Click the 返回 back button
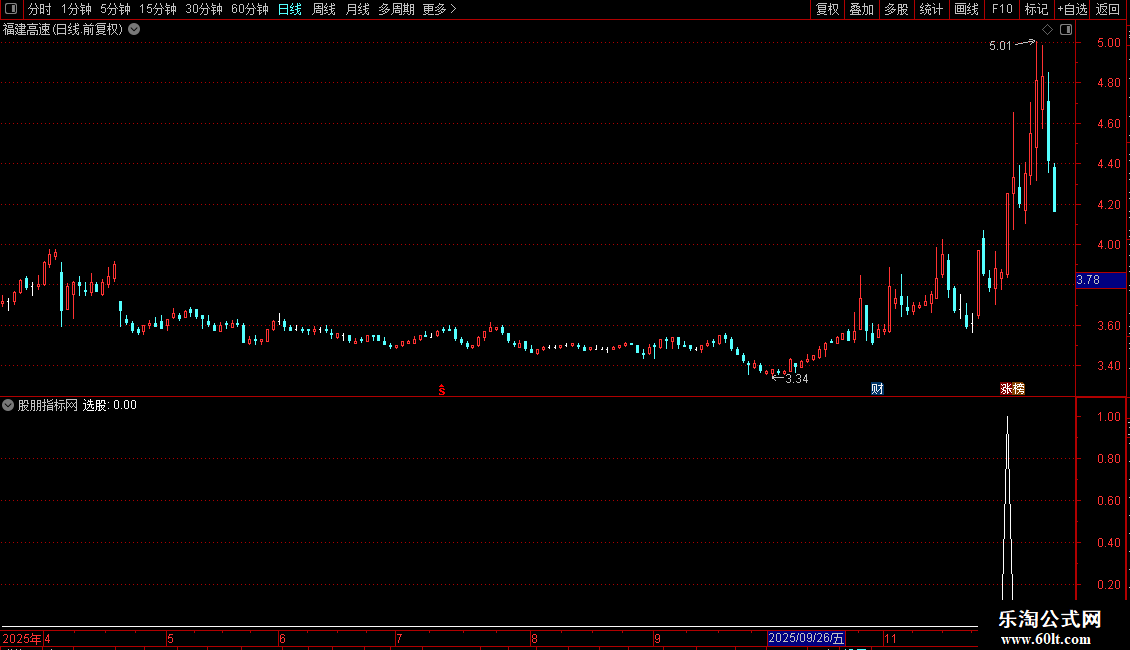This screenshot has height=650, width=1130. pos(1108,9)
